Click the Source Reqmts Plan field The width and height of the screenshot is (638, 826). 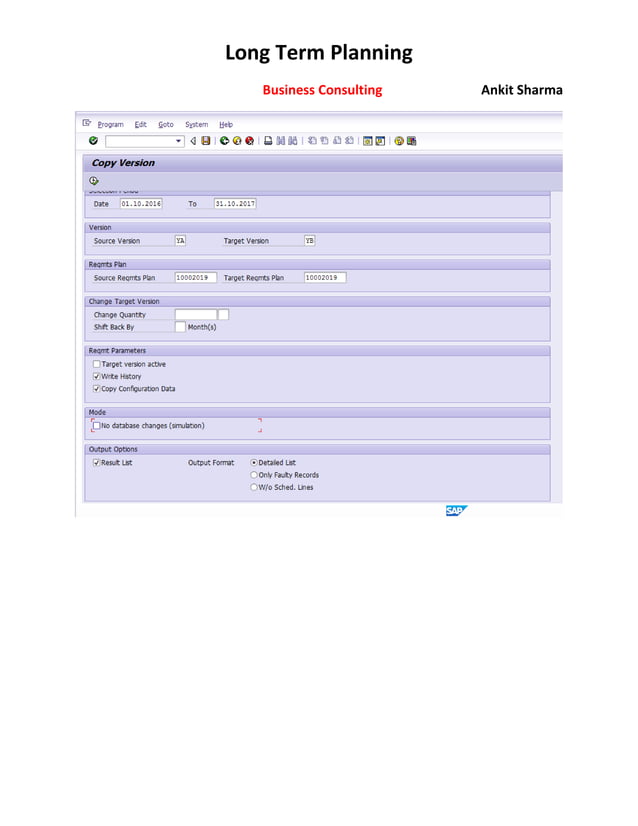click(x=195, y=277)
